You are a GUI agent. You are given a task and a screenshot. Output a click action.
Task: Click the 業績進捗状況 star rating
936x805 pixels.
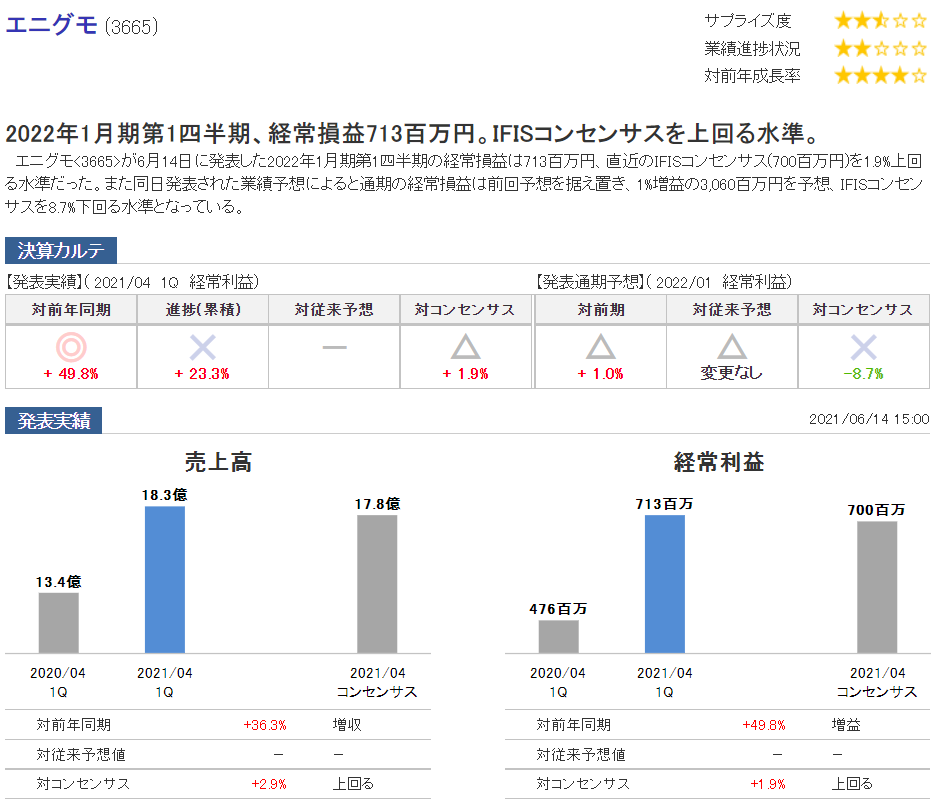[x=880, y=48]
